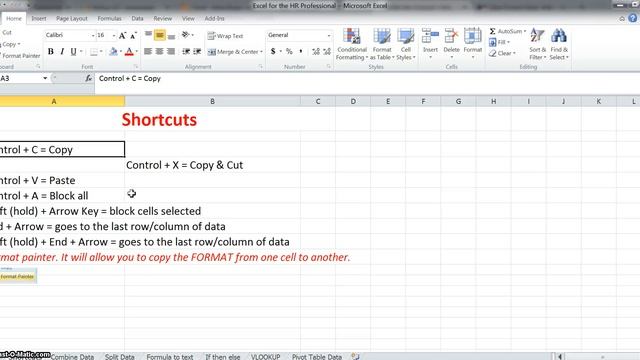Center text horizontally

pos(160,51)
